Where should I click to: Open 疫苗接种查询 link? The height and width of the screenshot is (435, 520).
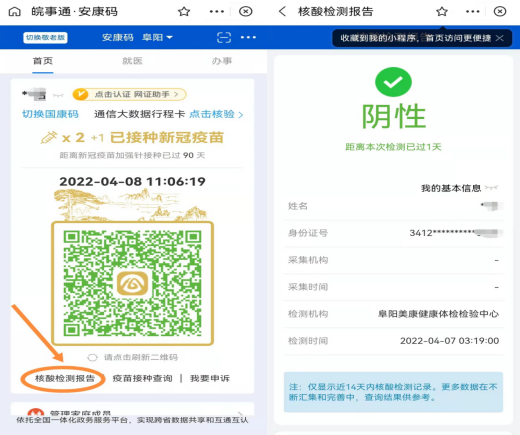coord(142,378)
